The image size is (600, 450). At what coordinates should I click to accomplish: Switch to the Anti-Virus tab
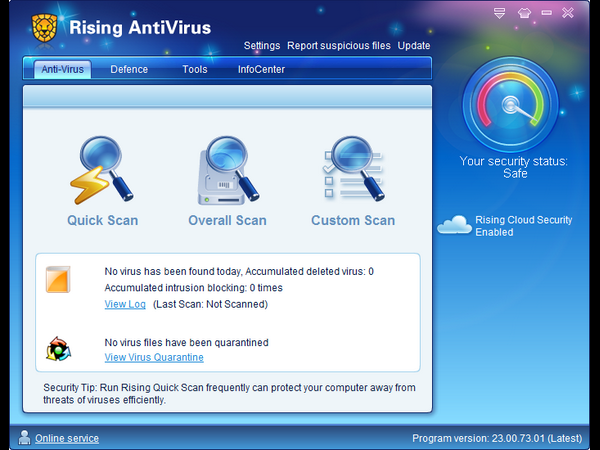coord(62,69)
